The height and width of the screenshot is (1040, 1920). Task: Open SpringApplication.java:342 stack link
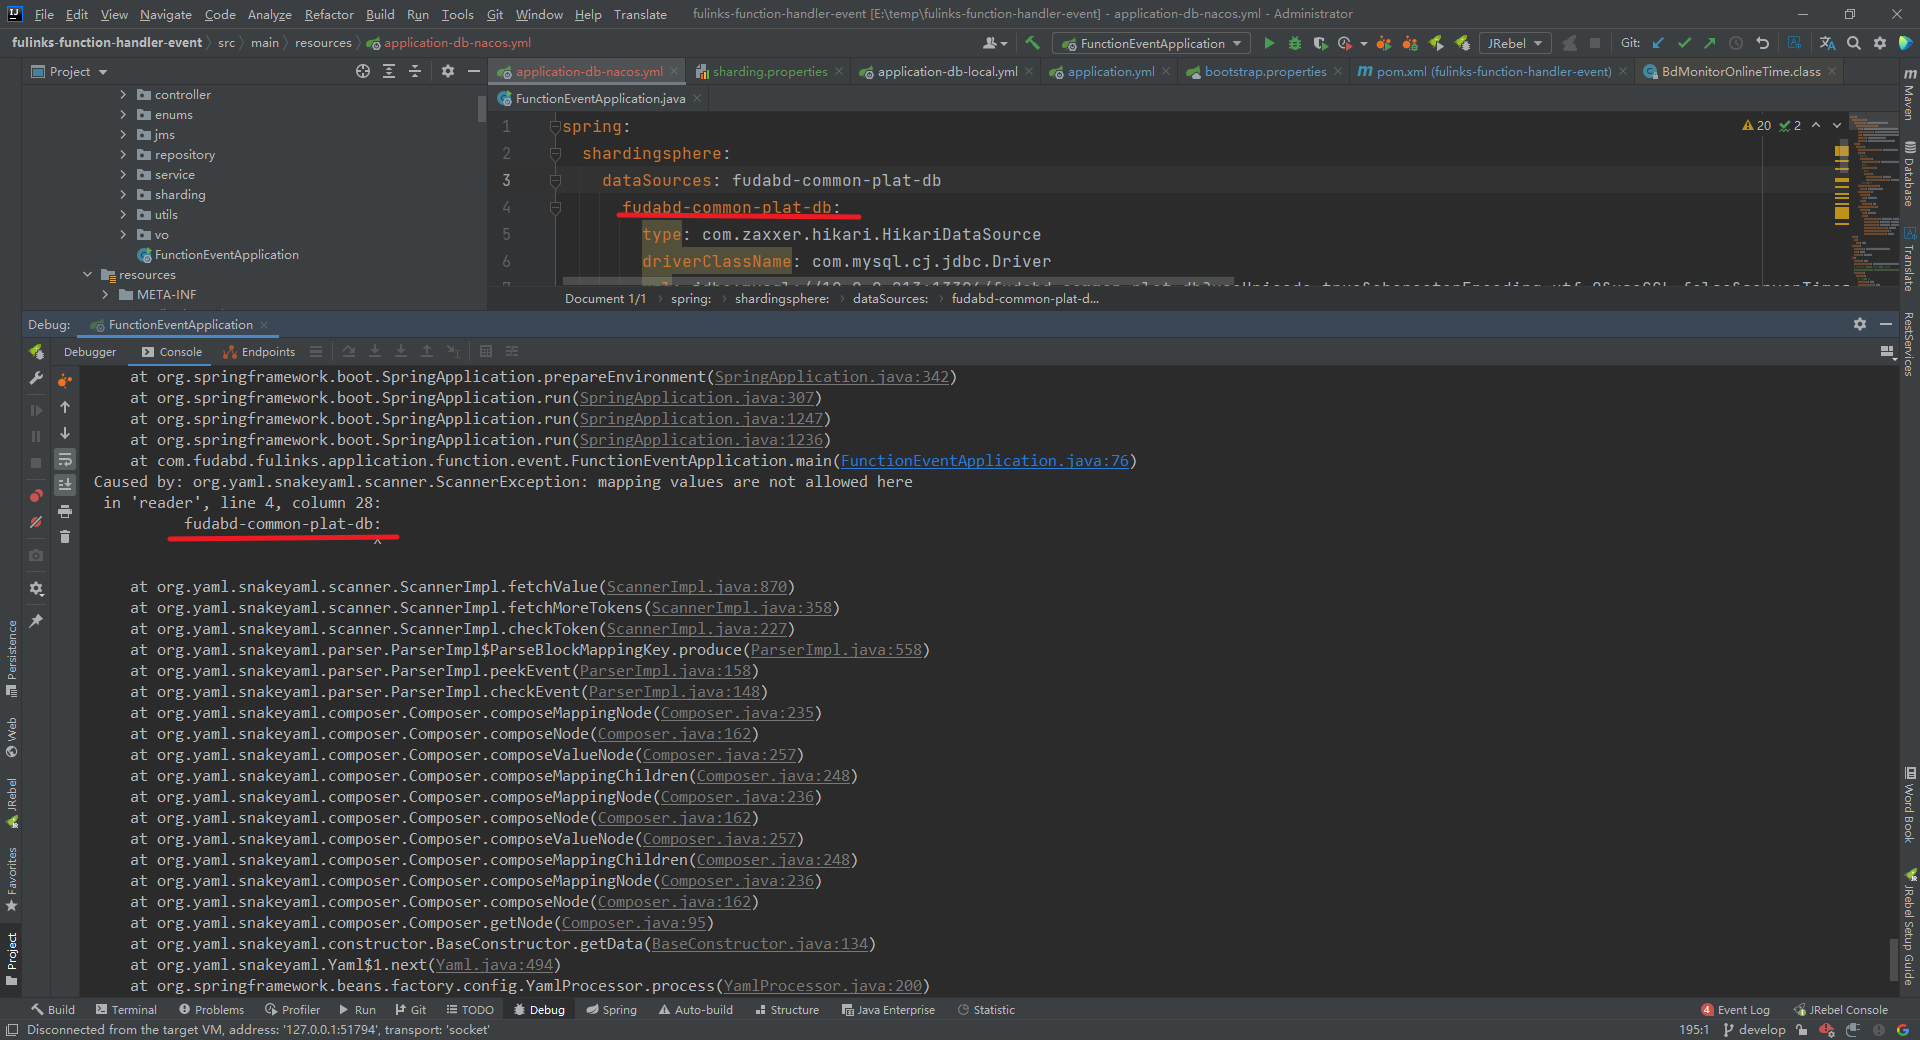[x=831, y=377]
